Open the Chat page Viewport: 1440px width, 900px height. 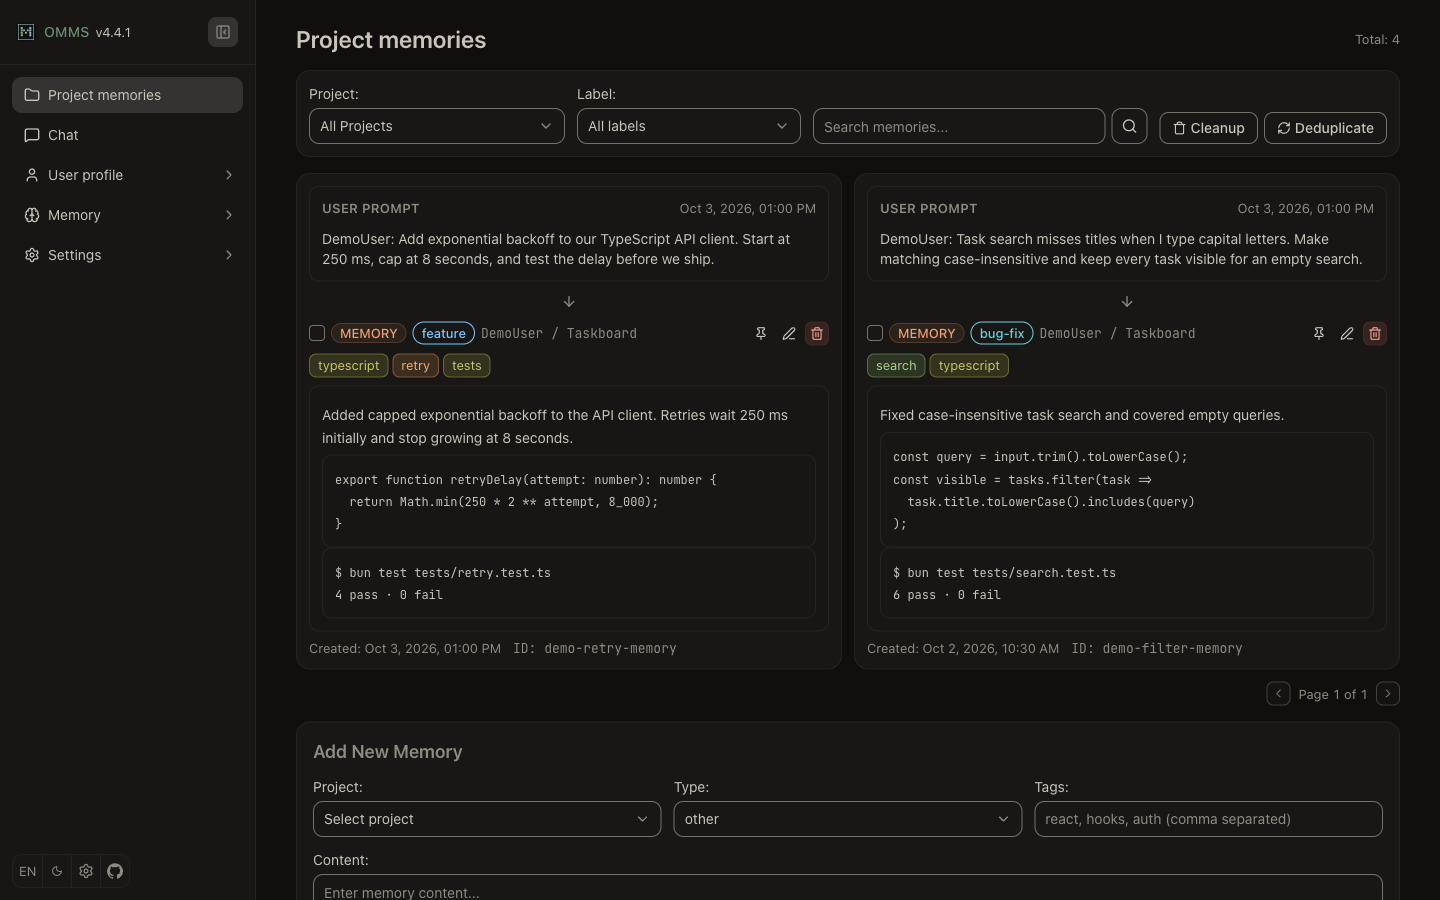[127, 135]
